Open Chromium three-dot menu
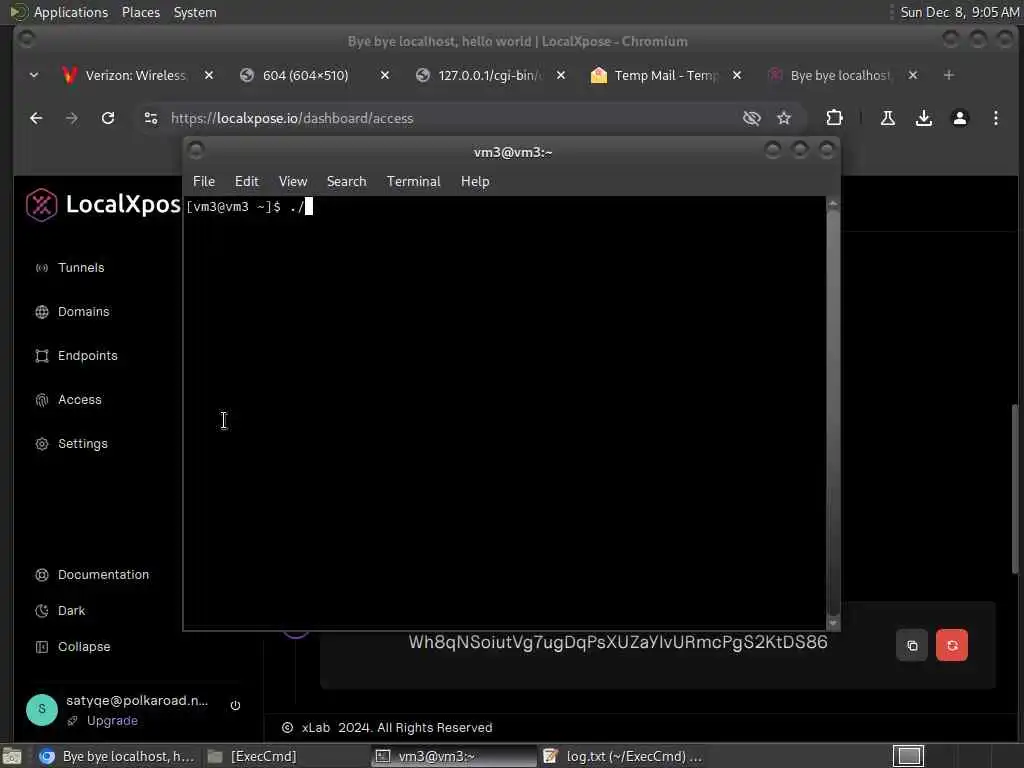Viewport: 1024px width, 768px height. click(995, 118)
